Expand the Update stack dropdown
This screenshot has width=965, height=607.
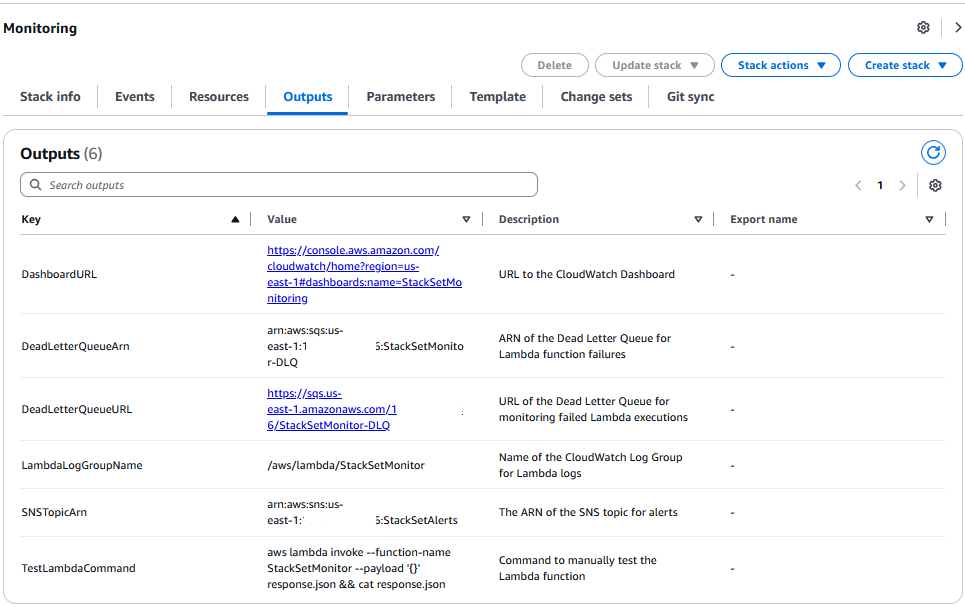pos(654,65)
